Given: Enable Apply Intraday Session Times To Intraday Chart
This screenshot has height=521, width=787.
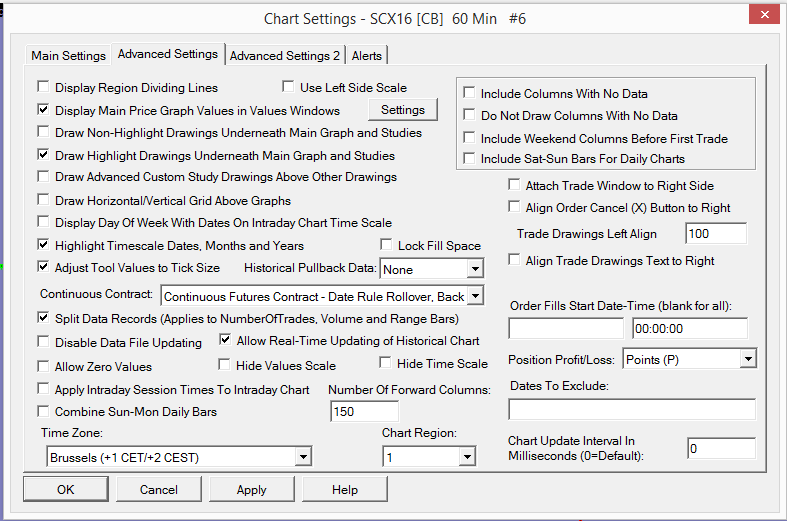Looking at the screenshot, I should (x=44, y=388).
